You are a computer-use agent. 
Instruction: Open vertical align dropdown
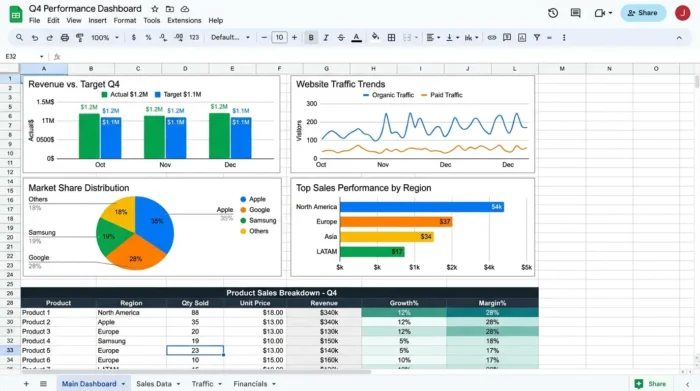pos(452,37)
